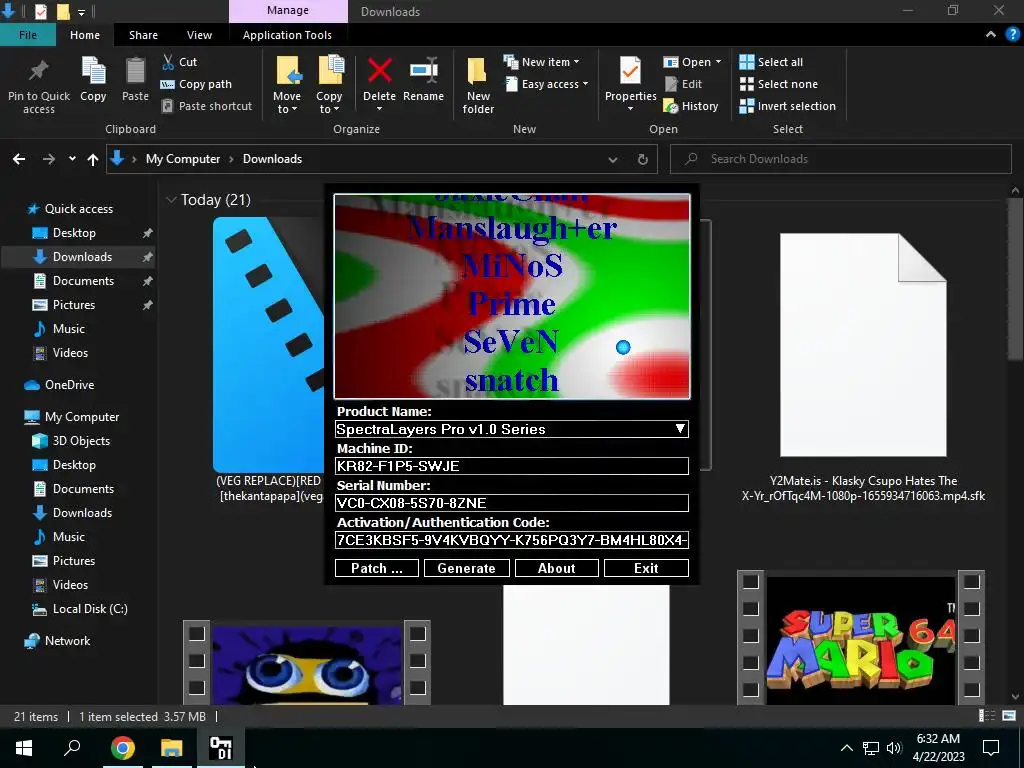Viewport: 1024px width, 768px height.
Task: Switch to large icons view layout
Action: coord(1009,716)
